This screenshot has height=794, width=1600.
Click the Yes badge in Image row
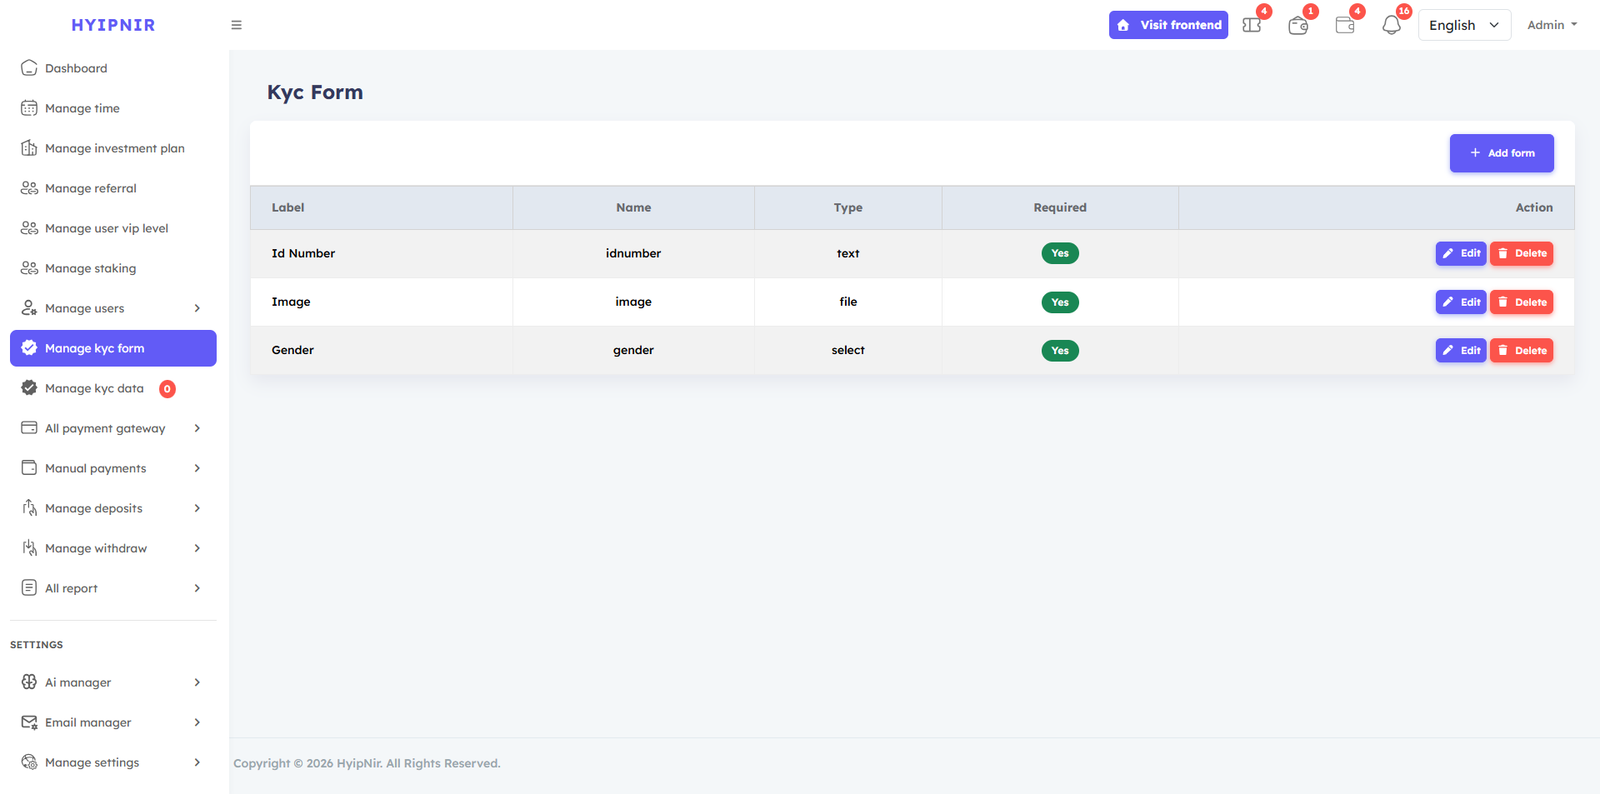(x=1060, y=302)
